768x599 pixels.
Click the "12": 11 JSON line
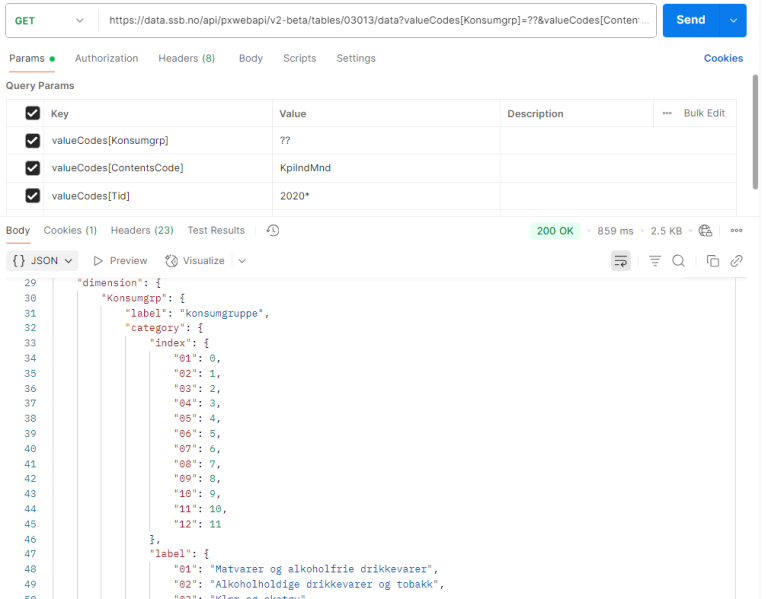[x=197, y=524]
